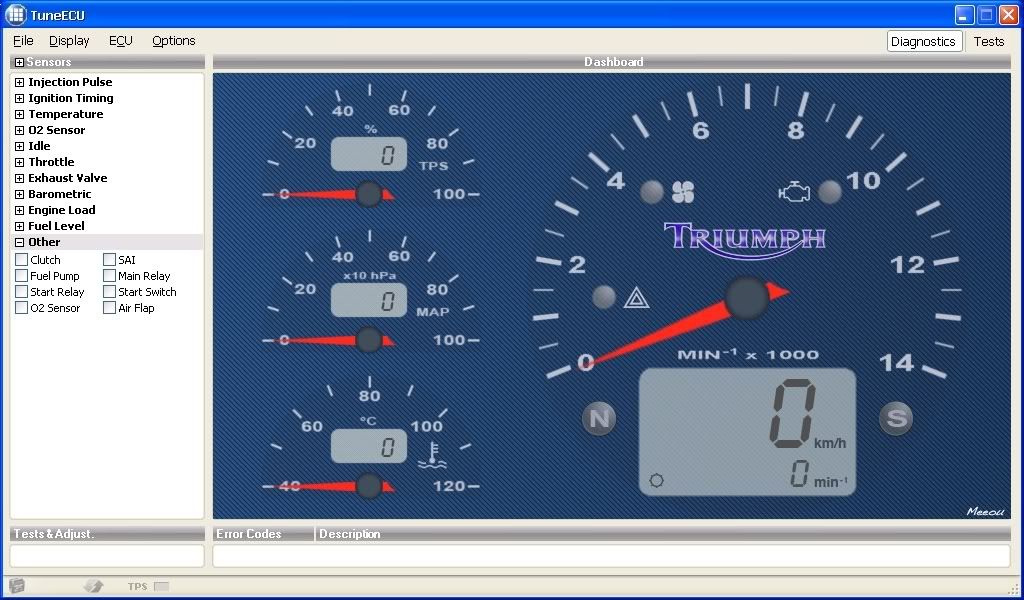The width and height of the screenshot is (1024, 600).
Task: Check the Start Switch checkbox
Action: [x=110, y=292]
